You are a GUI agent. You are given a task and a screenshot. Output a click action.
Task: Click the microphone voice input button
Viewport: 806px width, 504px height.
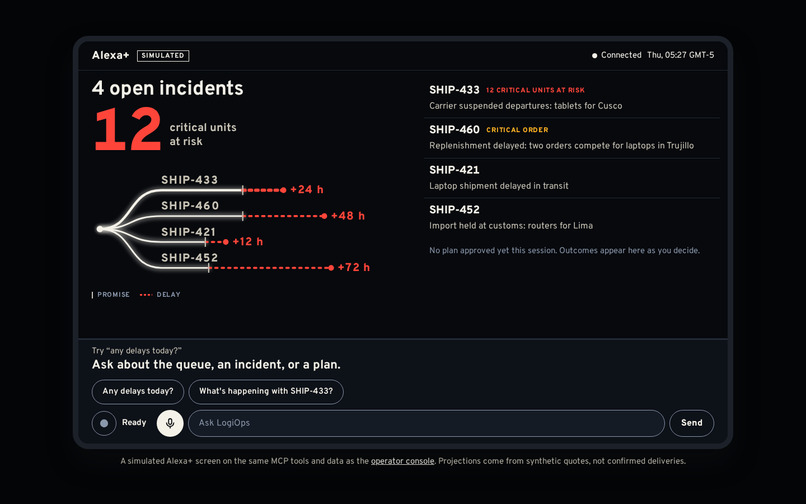[x=170, y=423]
